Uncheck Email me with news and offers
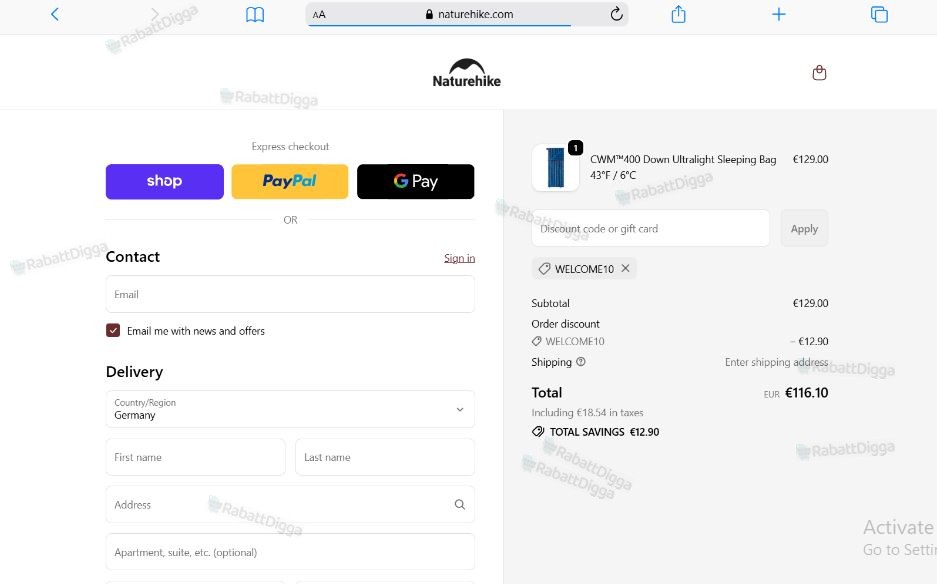937x584 pixels. pos(113,331)
